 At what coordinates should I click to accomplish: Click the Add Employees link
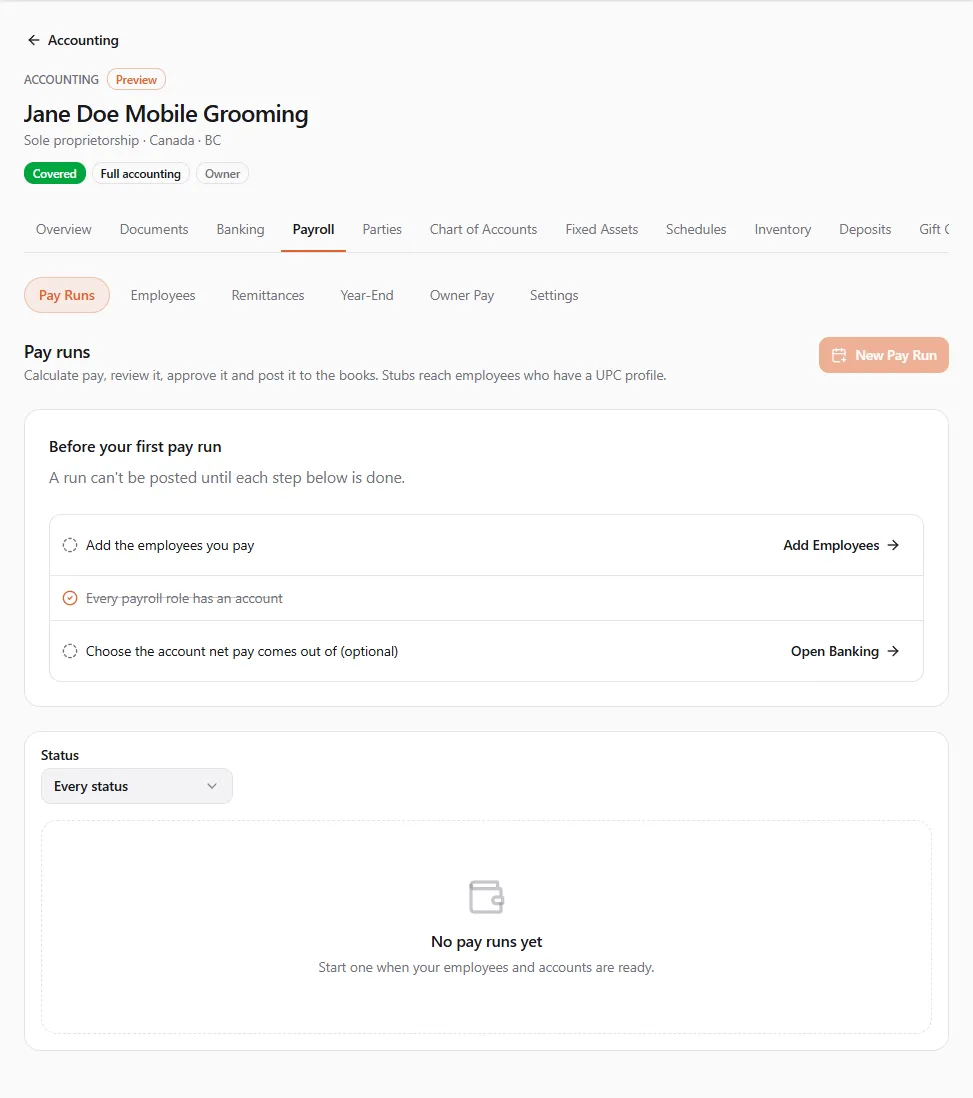pyautogui.click(x=841, y=545)
